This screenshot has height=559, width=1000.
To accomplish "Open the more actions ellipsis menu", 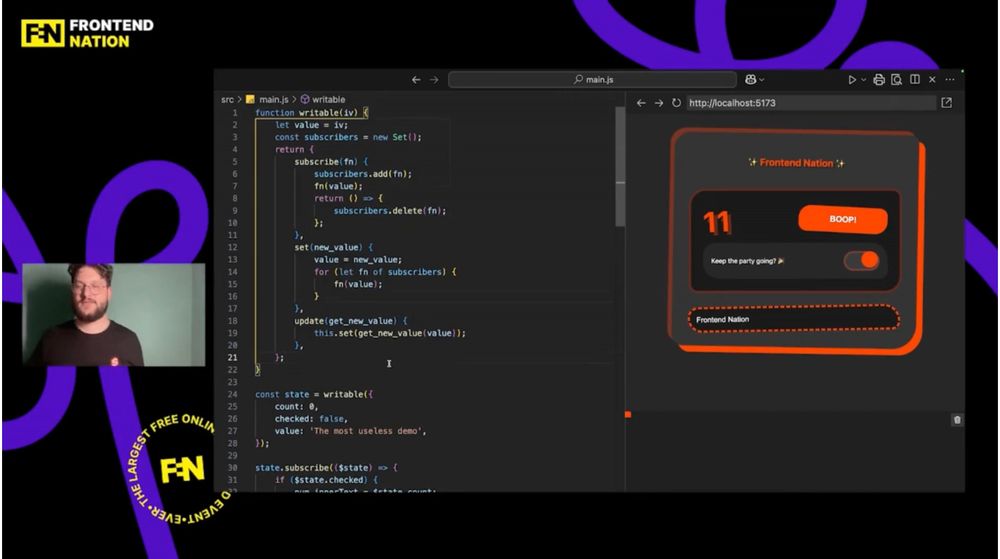I will pos(950,80).
